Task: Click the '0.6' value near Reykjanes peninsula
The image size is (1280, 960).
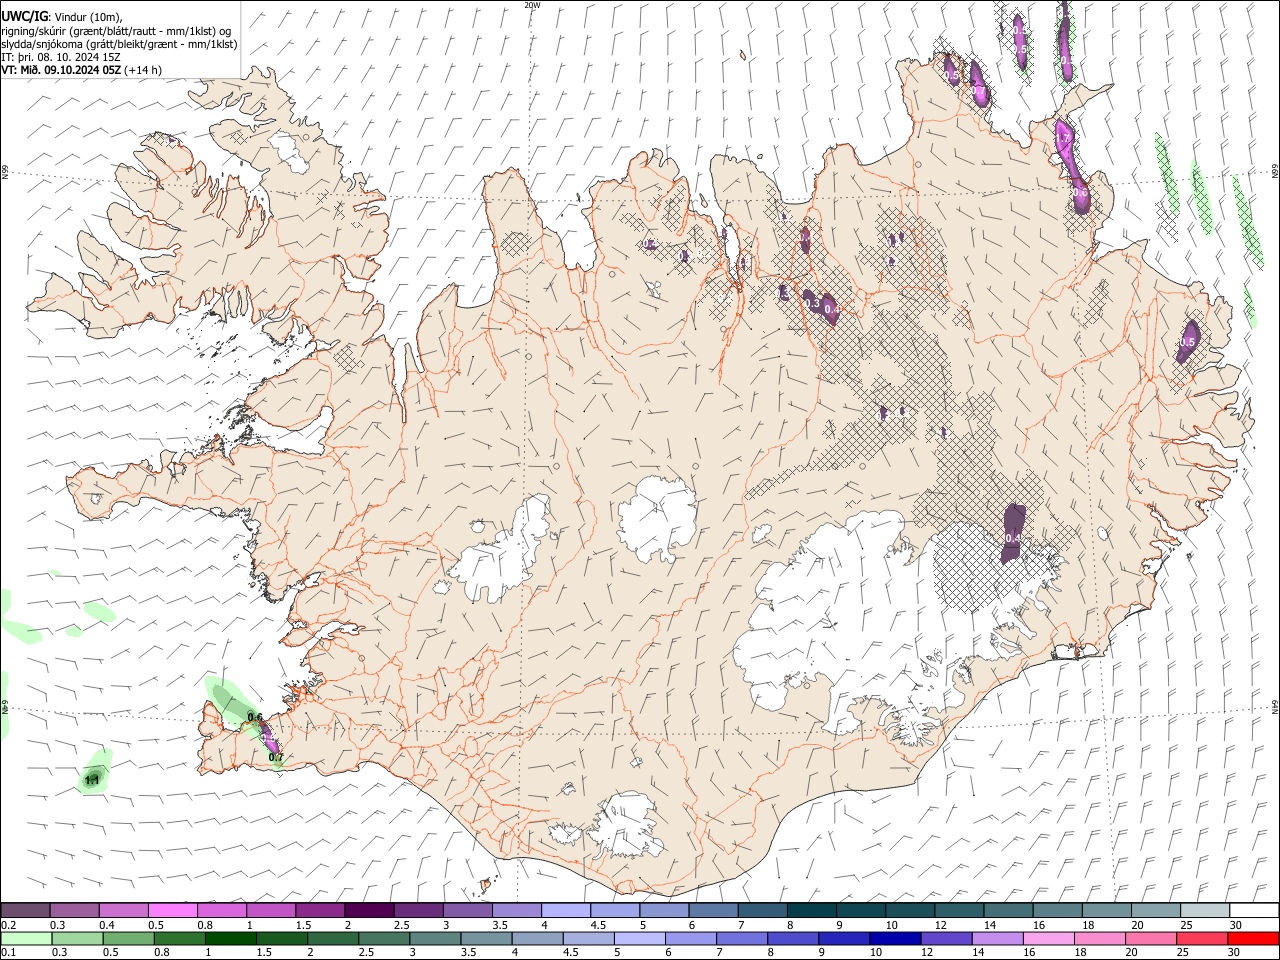Action: tap(254, 717)
